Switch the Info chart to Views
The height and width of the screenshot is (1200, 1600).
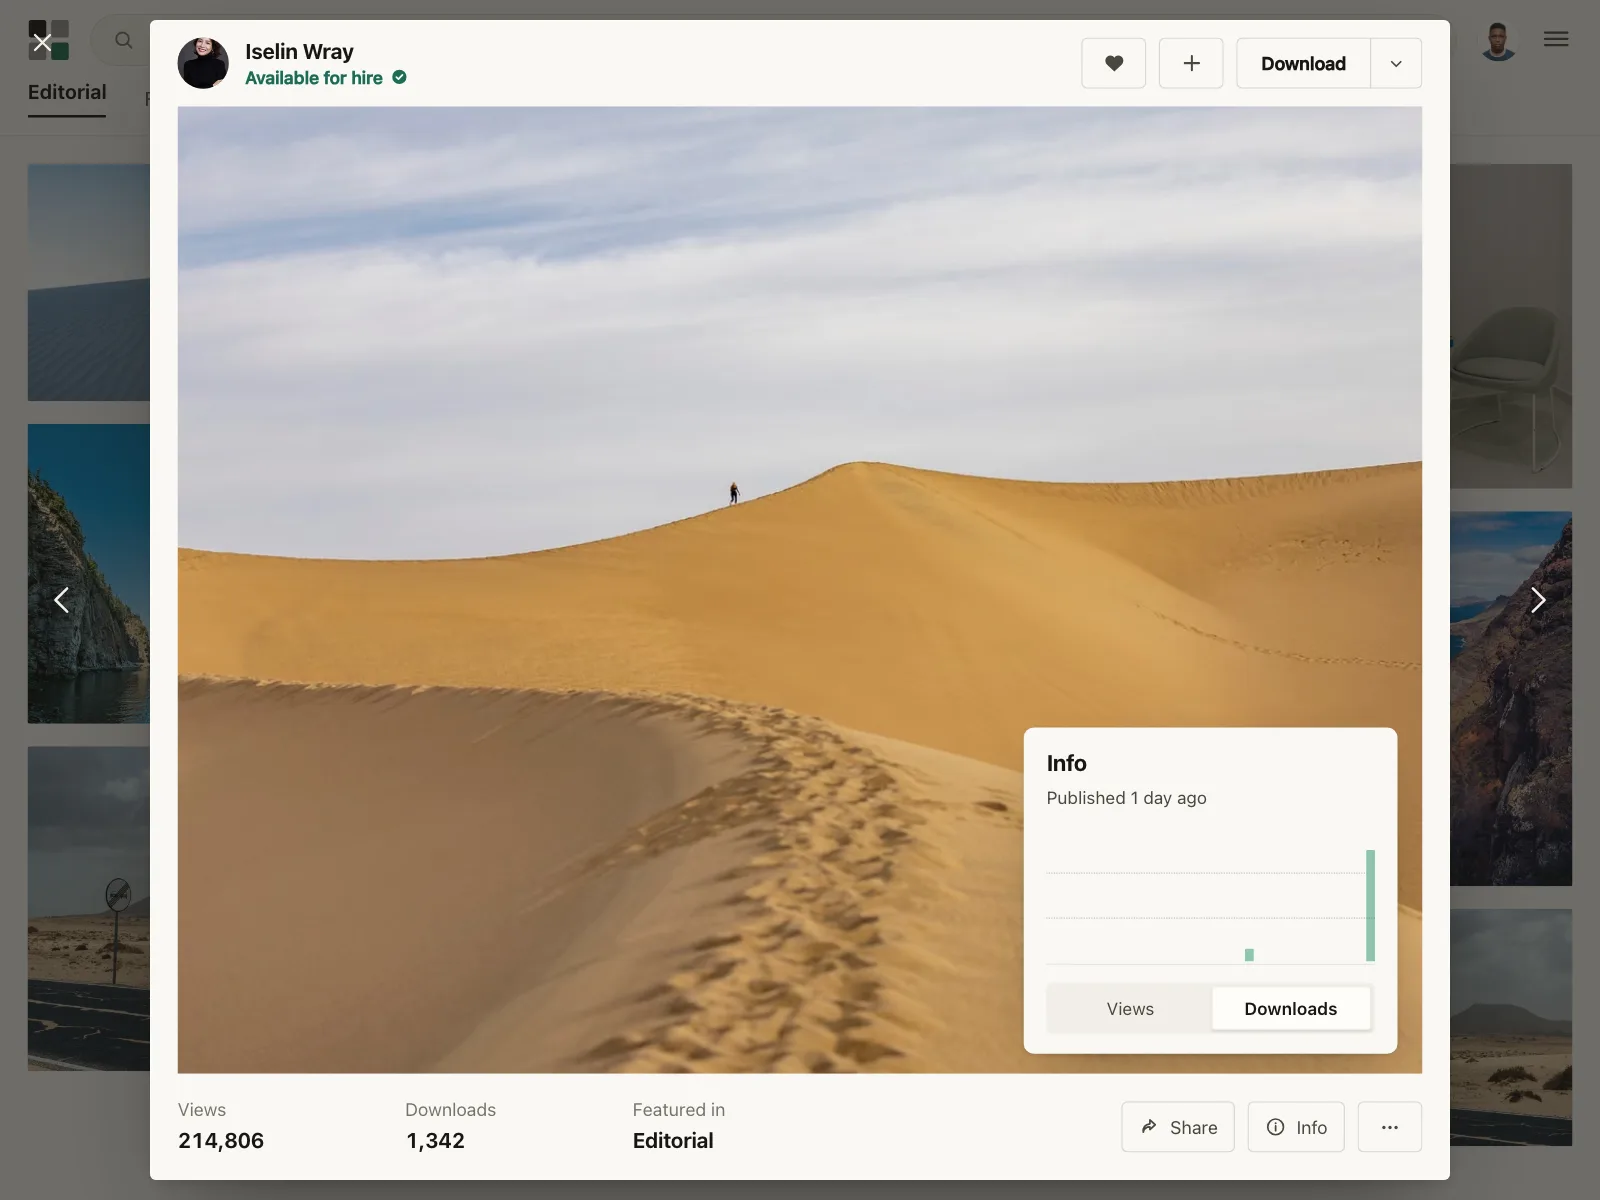1130,1009
